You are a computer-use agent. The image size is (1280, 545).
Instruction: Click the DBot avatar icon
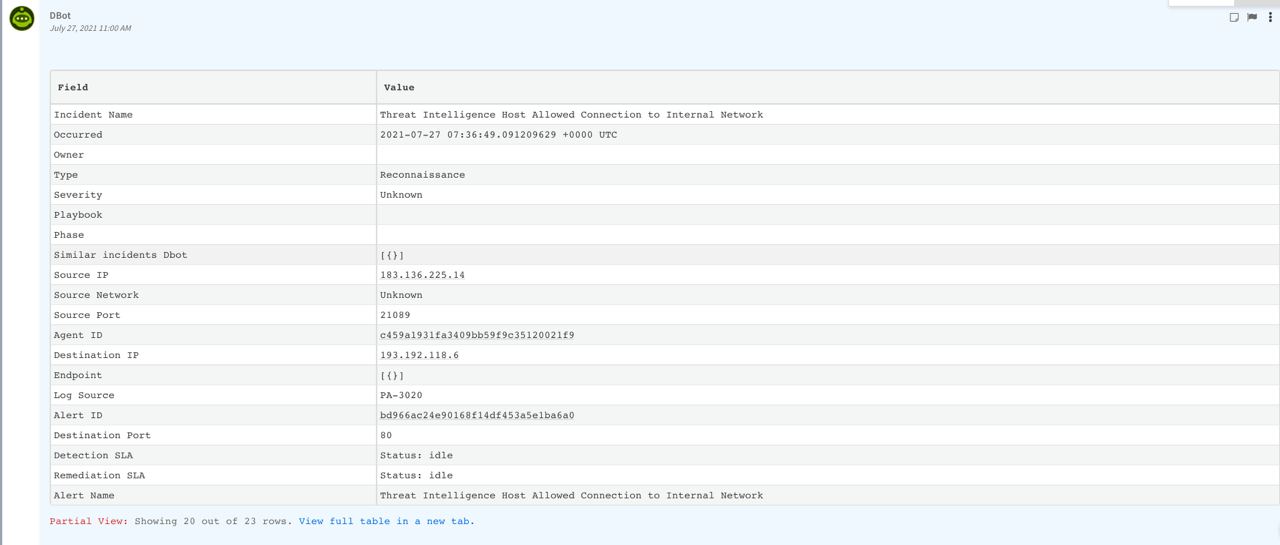click(22, 18)
